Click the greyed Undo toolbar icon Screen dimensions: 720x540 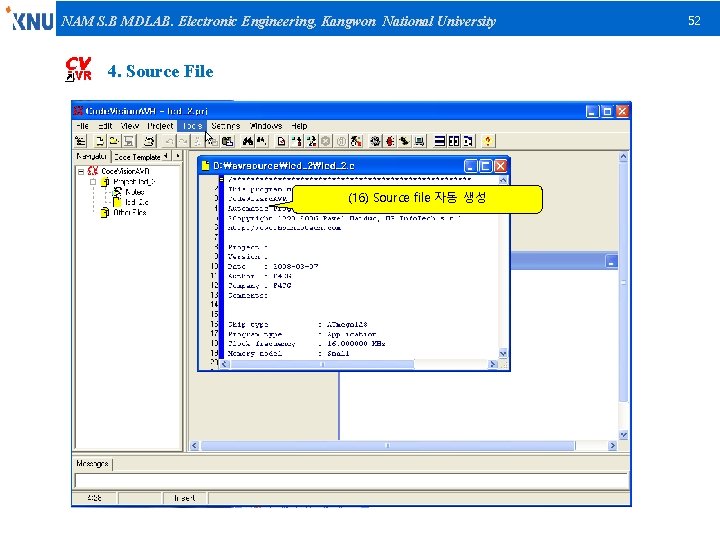point(169,141)
